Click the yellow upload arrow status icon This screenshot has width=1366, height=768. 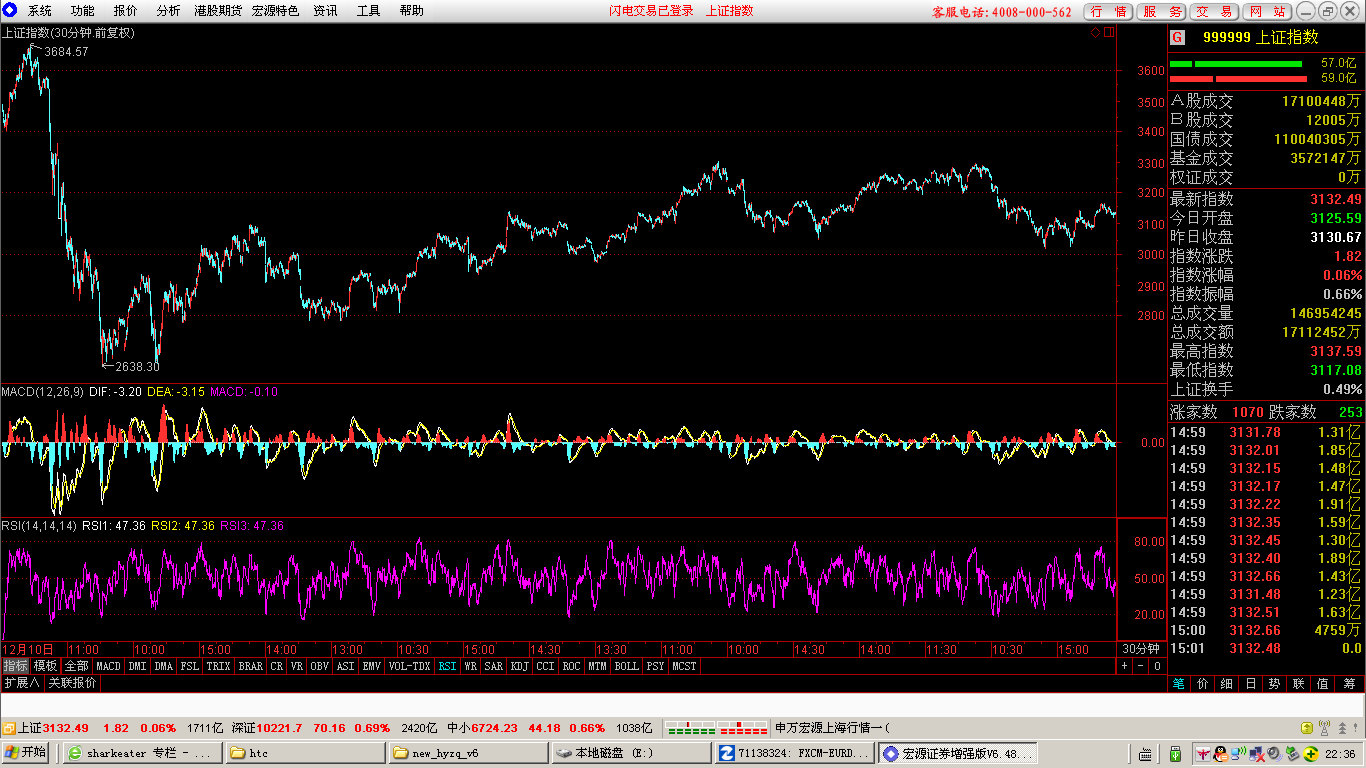(x=1307, y=728)
